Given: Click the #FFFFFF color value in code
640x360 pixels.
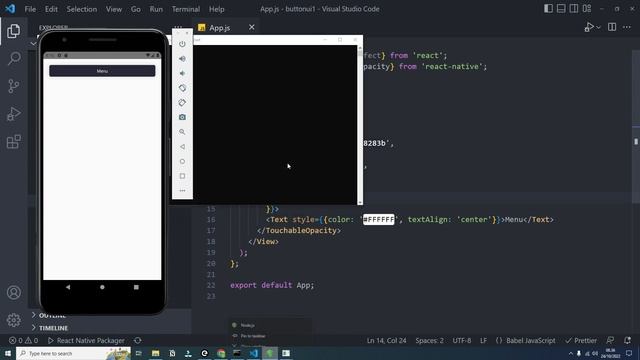Looking at the screenshot, I should (379, 220).
